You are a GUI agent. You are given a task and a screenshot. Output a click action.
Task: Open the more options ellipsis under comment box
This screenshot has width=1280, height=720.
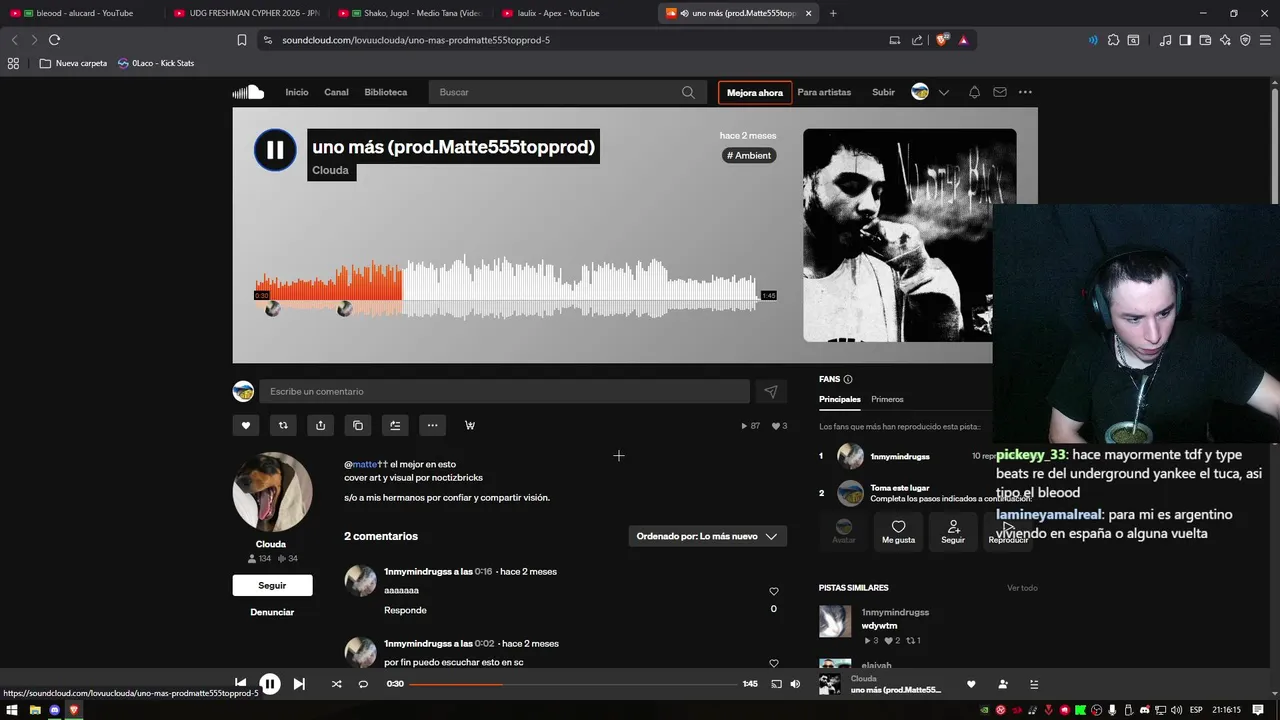click(432, 425)
